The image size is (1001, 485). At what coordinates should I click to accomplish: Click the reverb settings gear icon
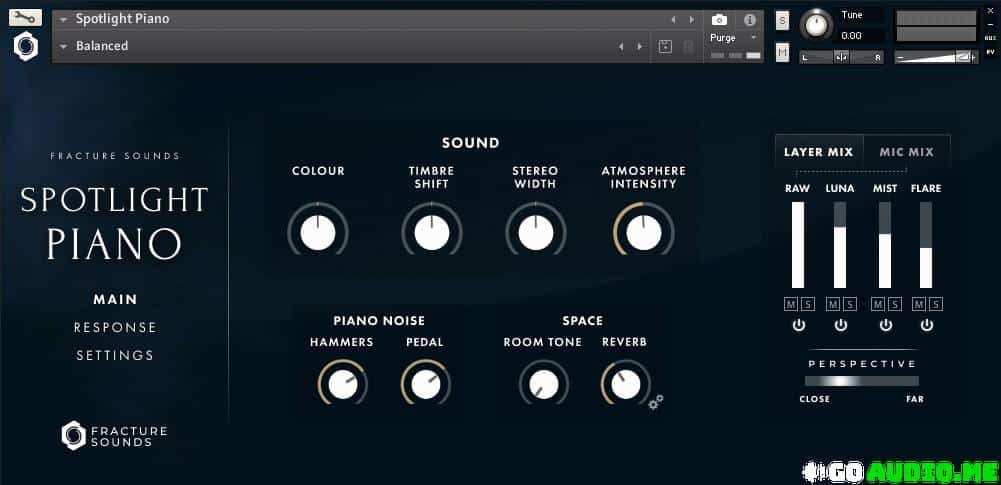[x=656, y=402]
